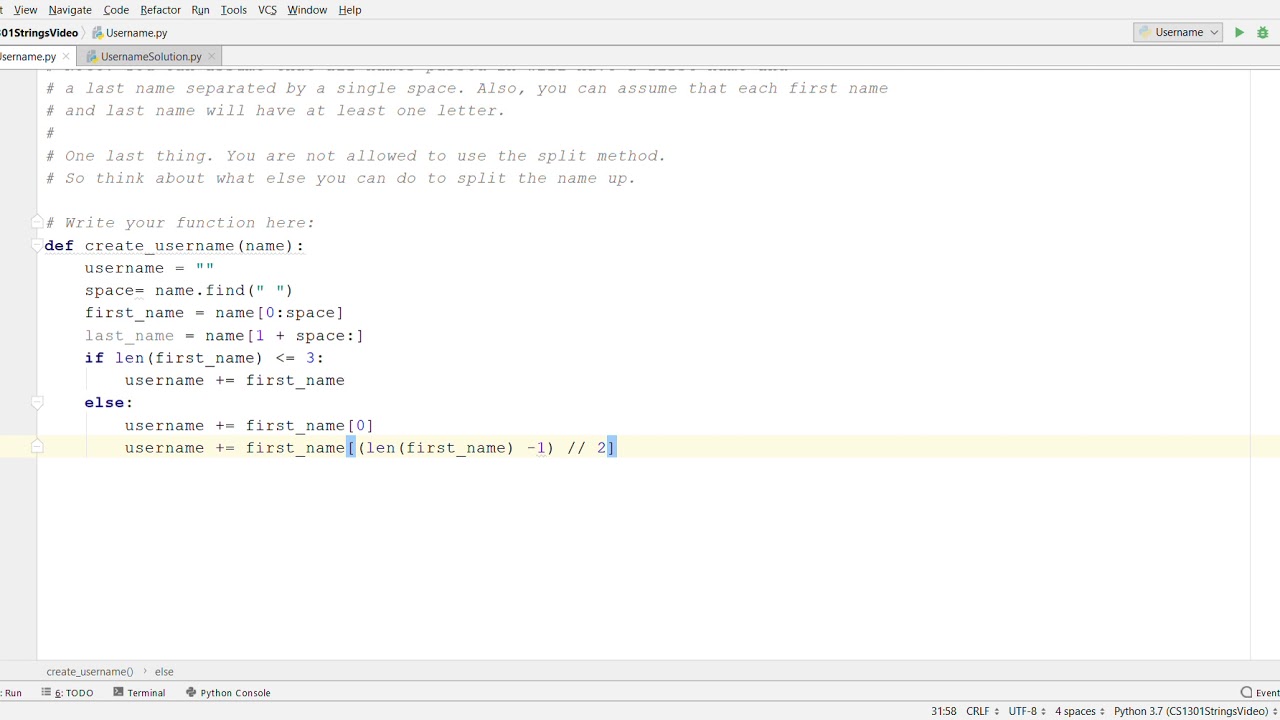The width and height of the screenshot is (1280, 720).
Task: Click on username += first_name[0] line
Action: pos(249,426)
